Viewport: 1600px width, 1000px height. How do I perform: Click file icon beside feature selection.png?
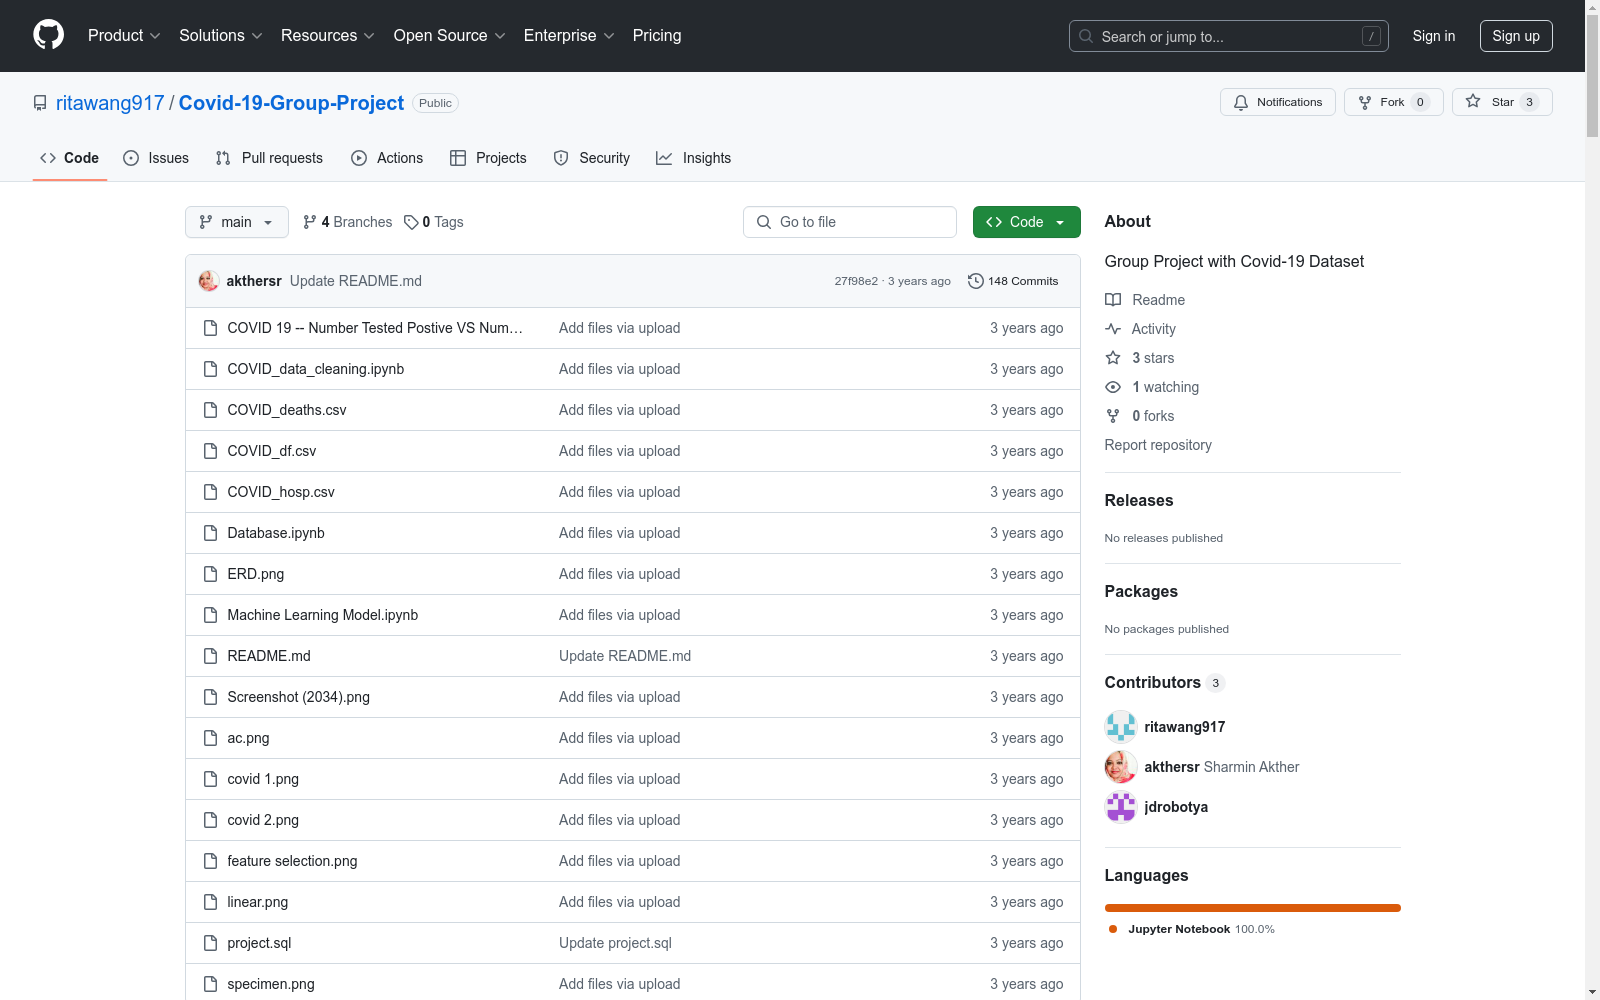[210, 861]
